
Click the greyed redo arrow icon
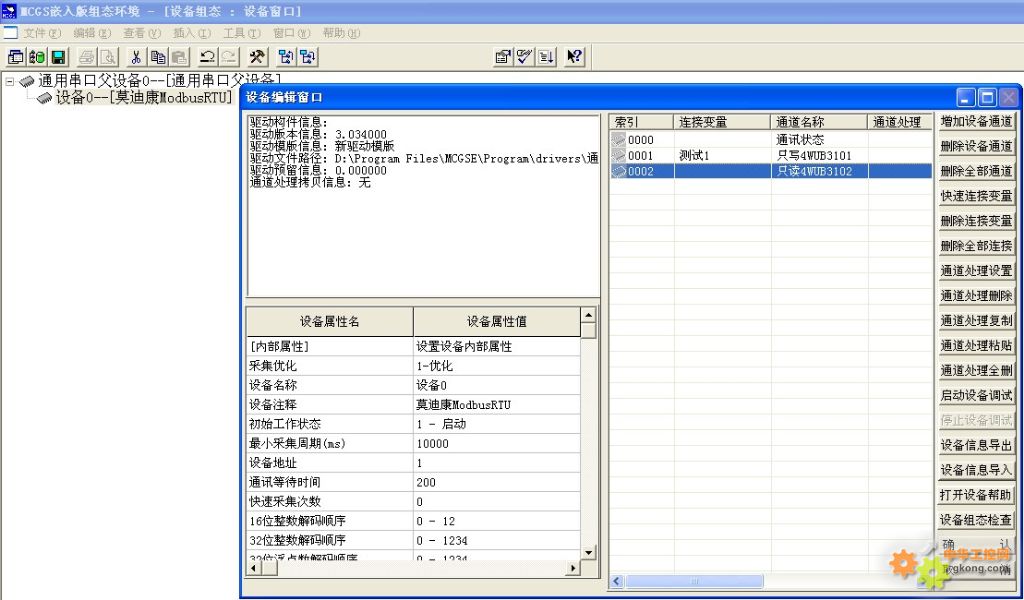click(x=229, y=57)
